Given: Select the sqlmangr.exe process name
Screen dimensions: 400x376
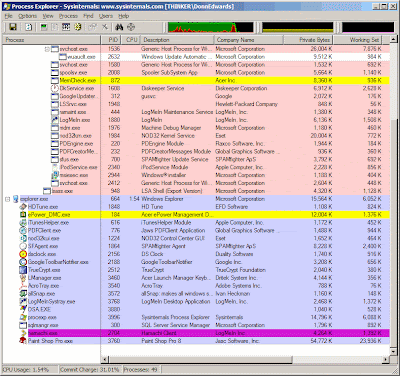Looking at the screenshot, I should click(x=43, y=325).
